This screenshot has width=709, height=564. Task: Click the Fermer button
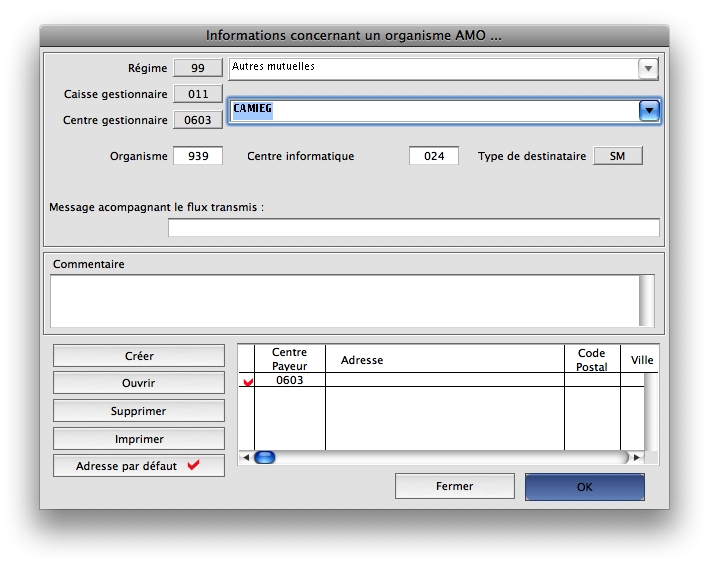coord(454,486)
